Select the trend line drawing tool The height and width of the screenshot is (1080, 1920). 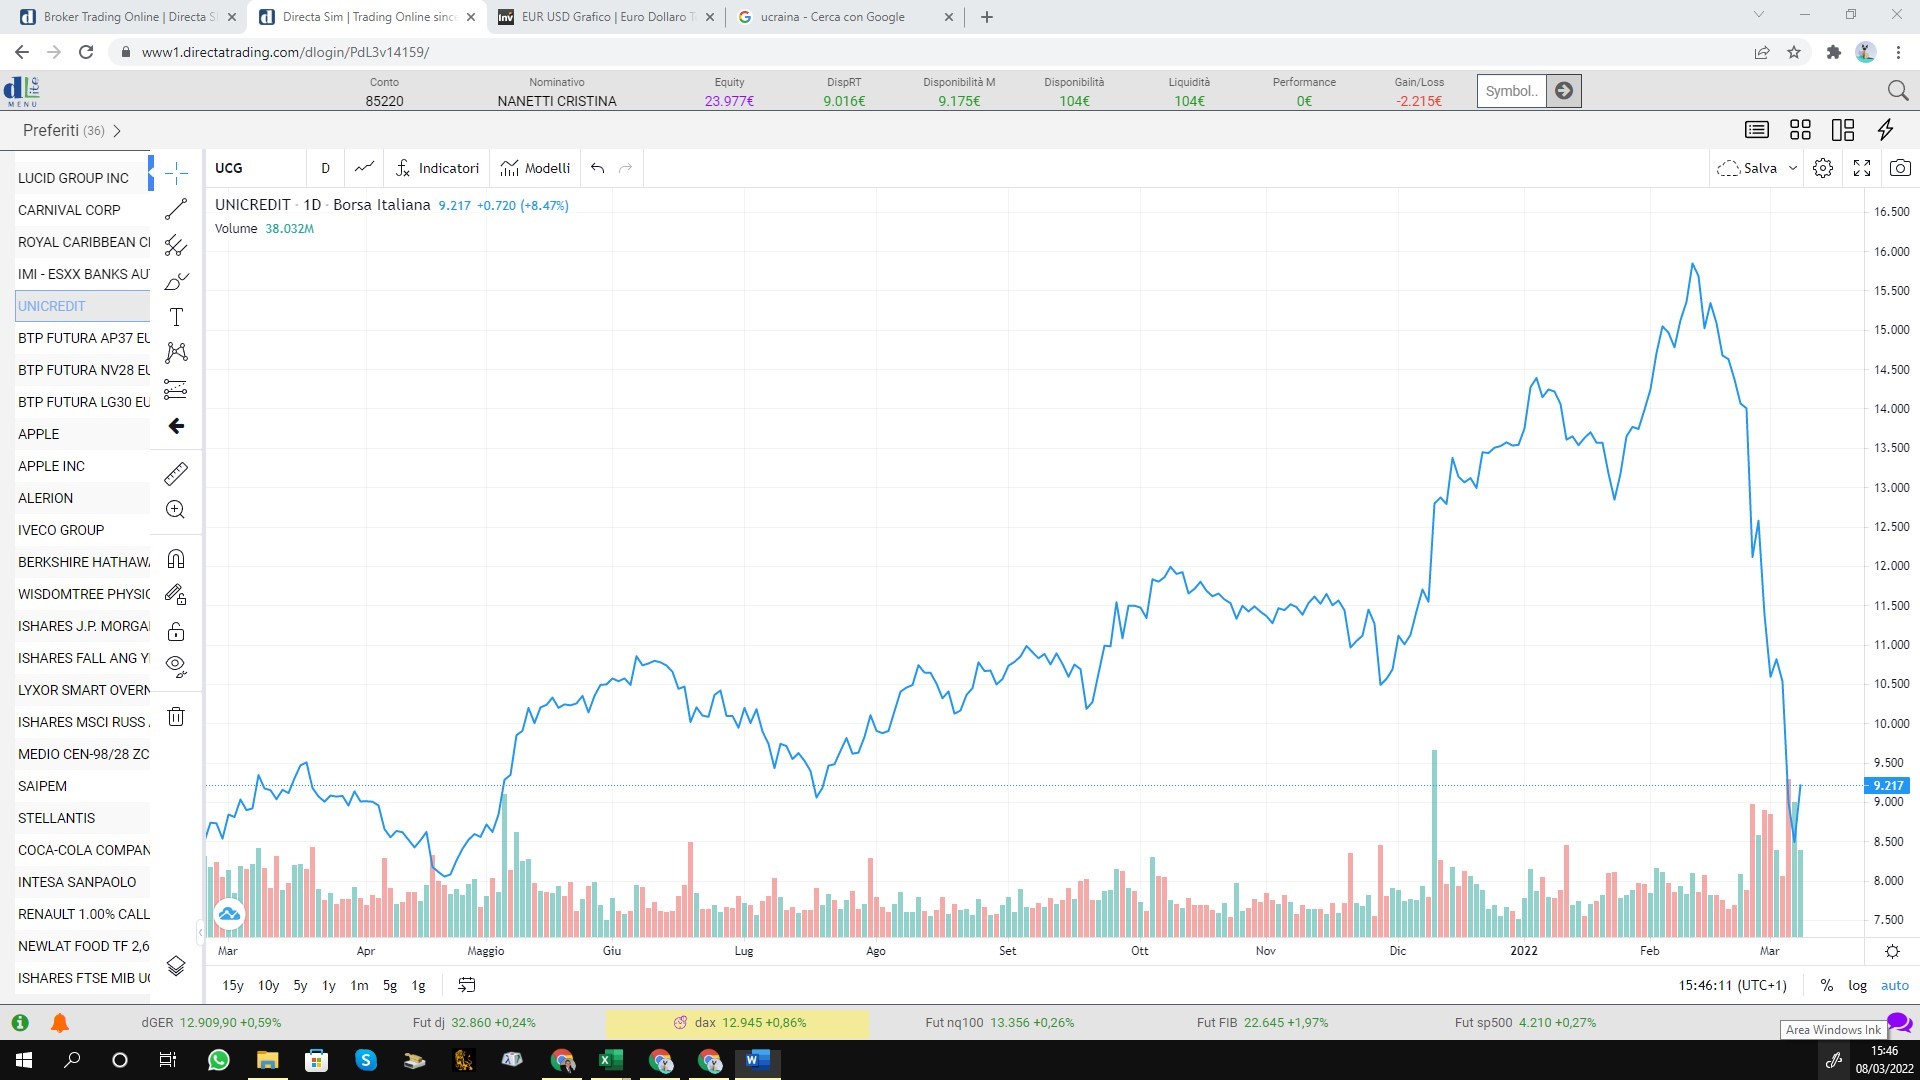point(176,209)
